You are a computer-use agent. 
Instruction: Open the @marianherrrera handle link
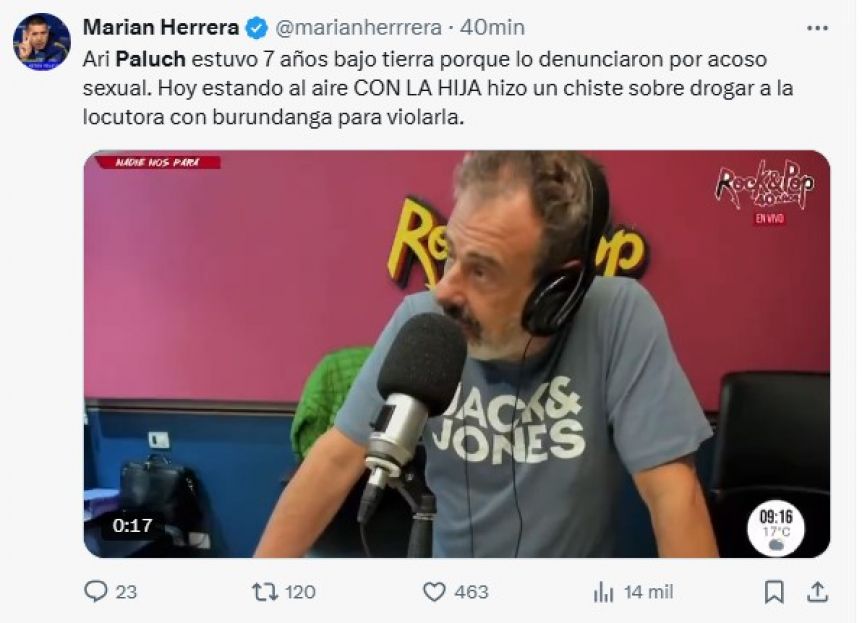358,27
